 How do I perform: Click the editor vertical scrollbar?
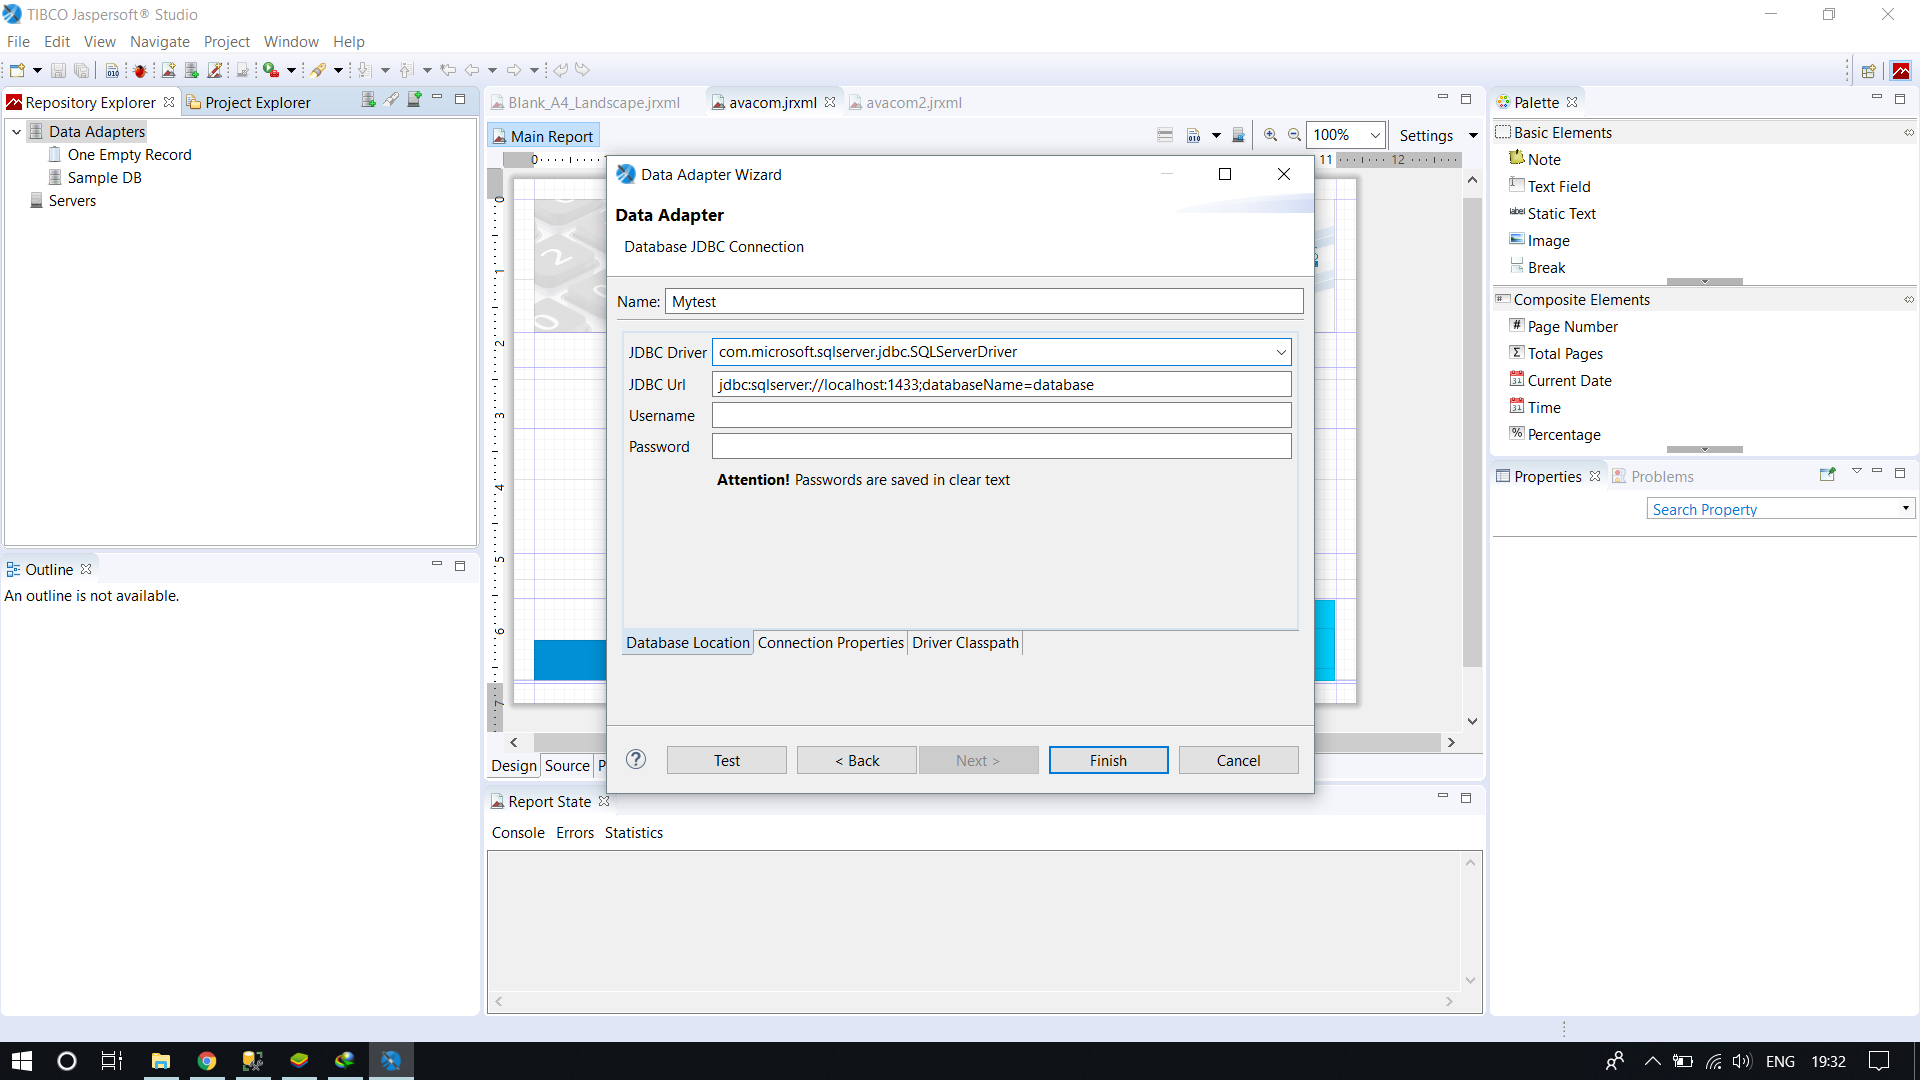click(x=1472, y=430)
